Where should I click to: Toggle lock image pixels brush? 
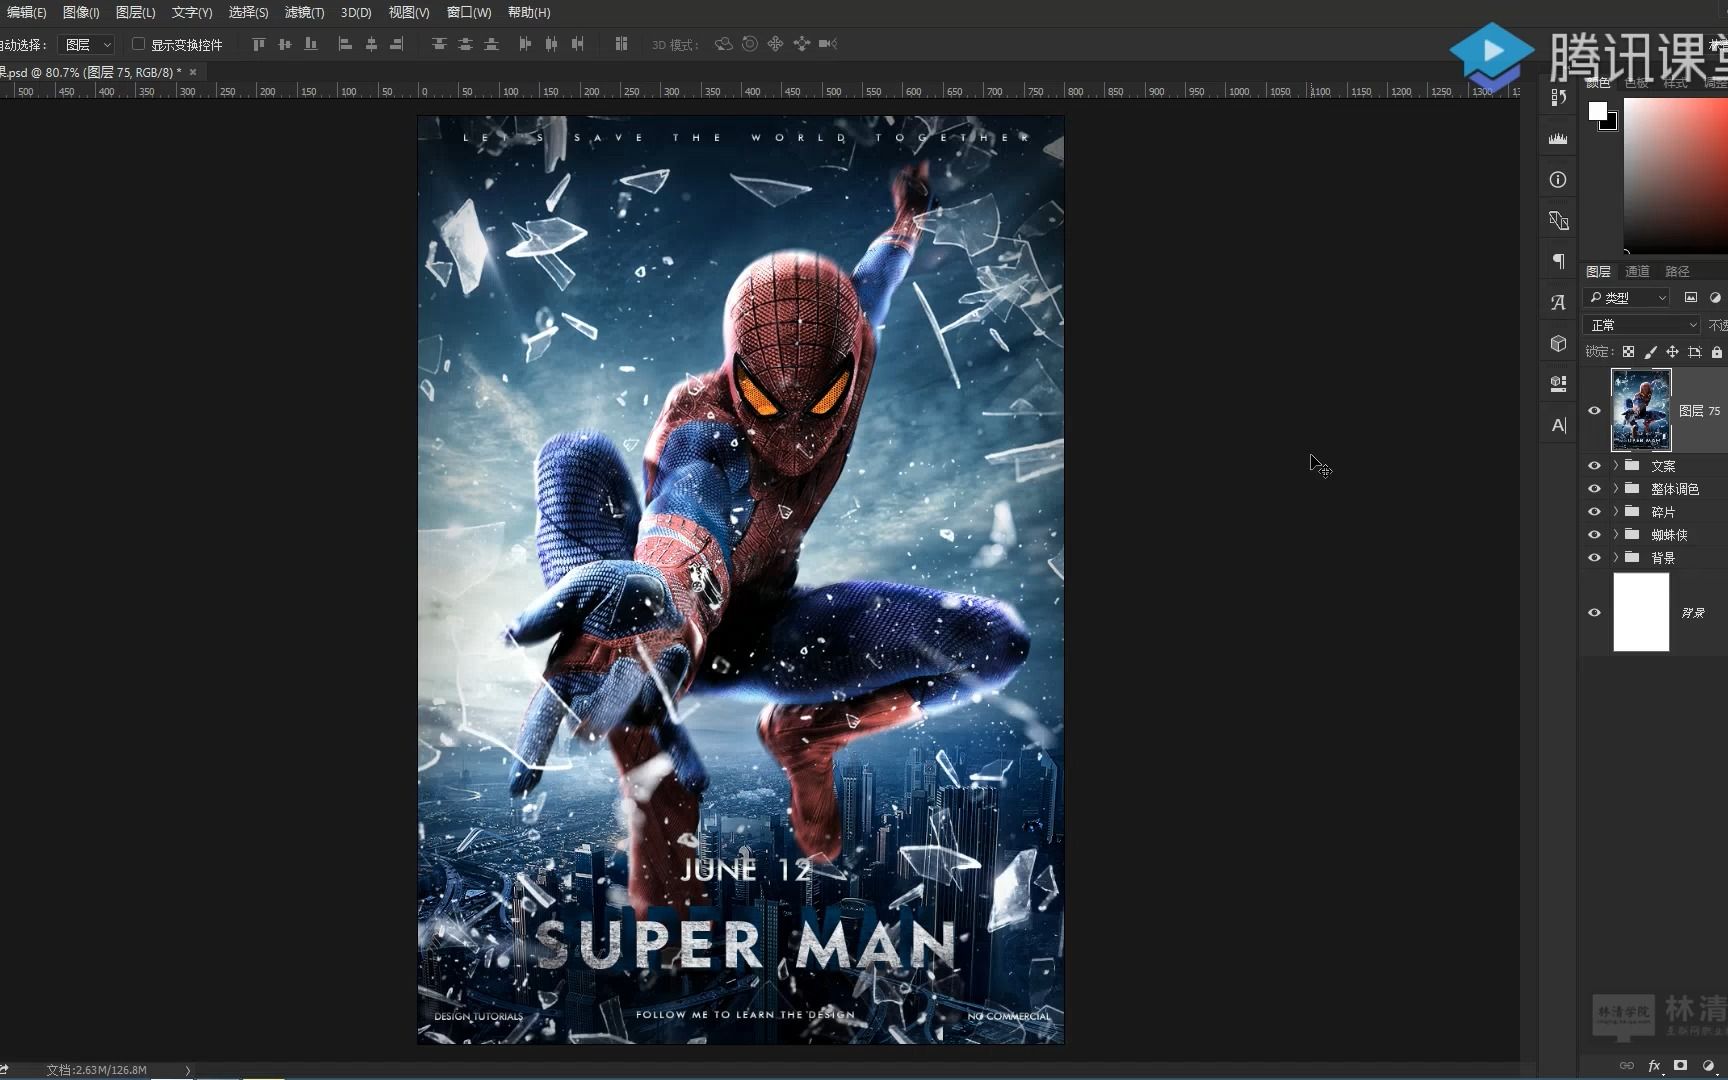point(1650,352)
